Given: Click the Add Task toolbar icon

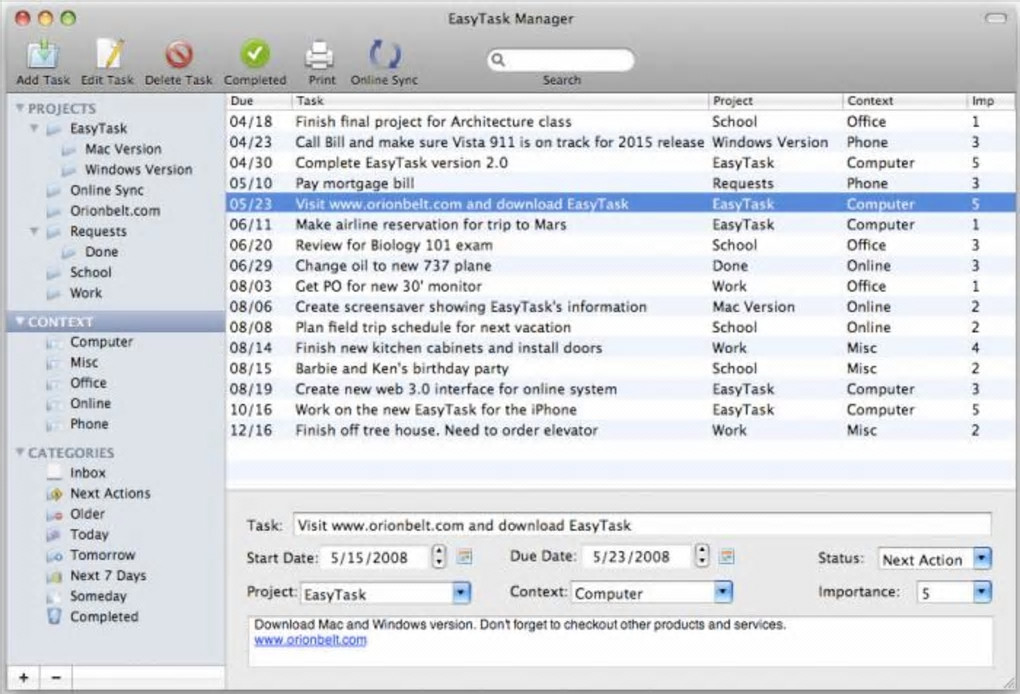Looking at the screenshot, I should pyautogui.click(x=43, y=55).
